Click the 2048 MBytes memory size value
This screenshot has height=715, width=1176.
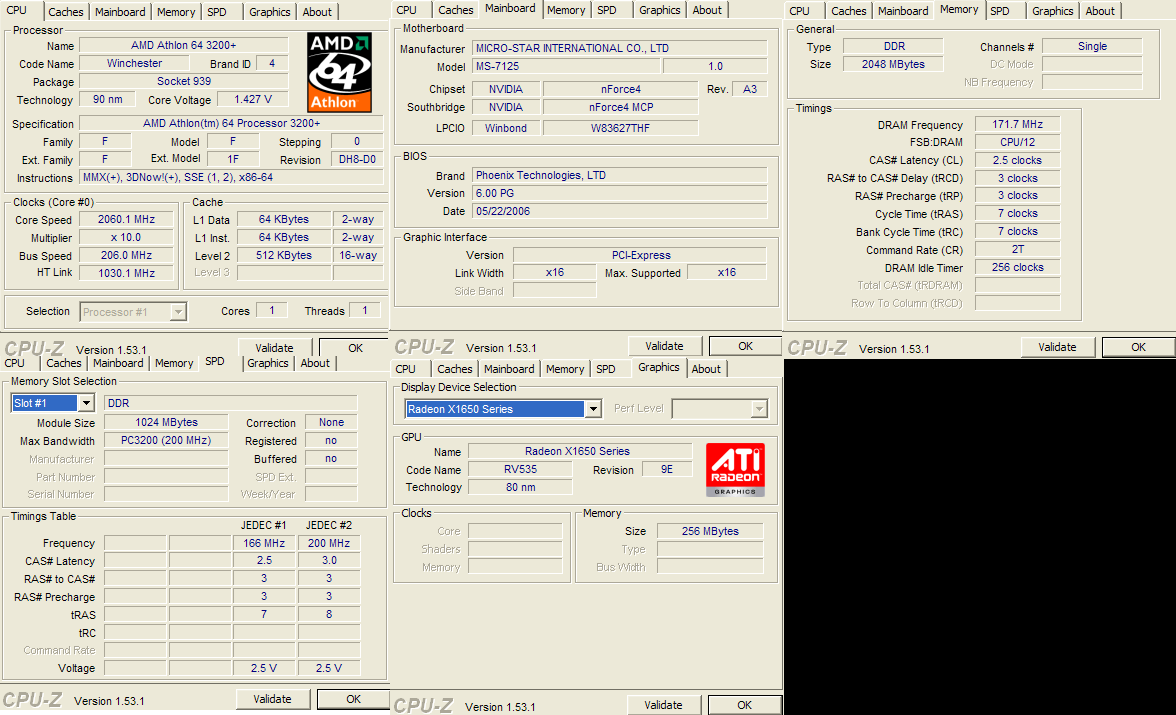(x=892, y=65)
